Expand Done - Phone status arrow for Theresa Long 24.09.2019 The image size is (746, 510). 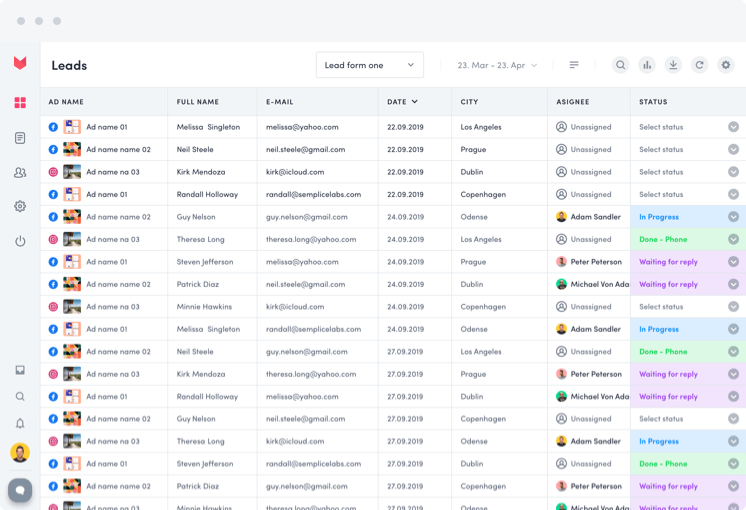(733, 239)
